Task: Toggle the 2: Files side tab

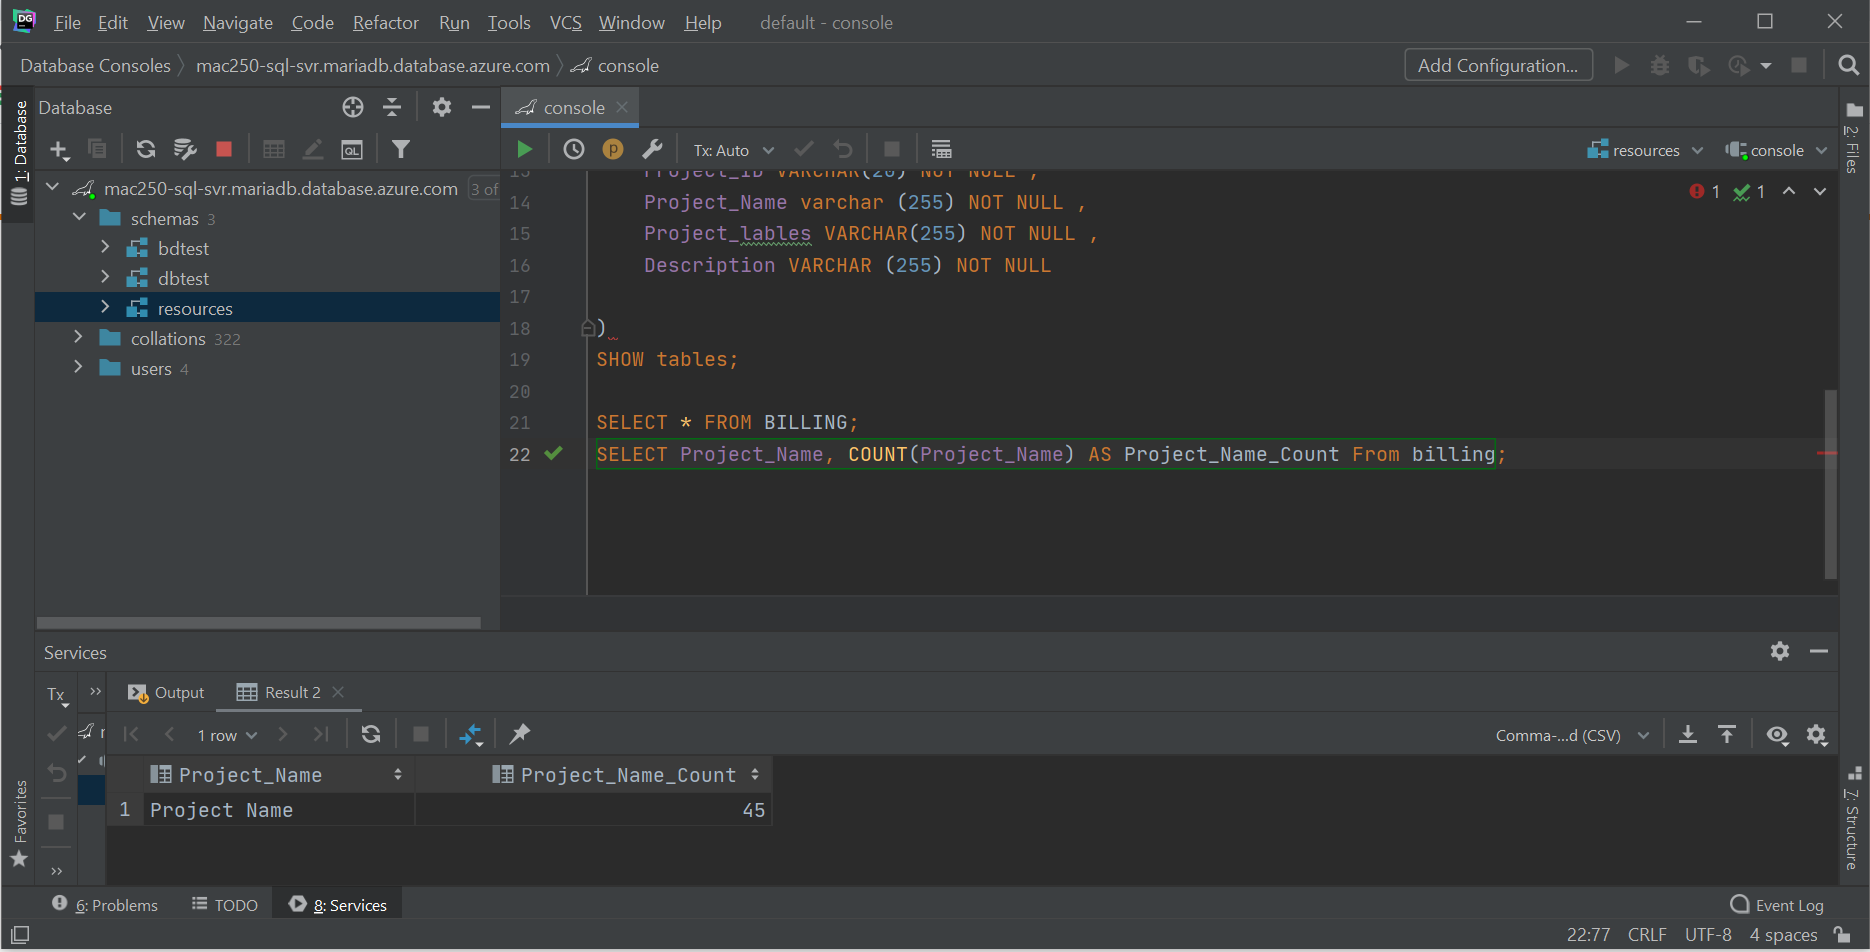Action: [x=1853, y=139]
